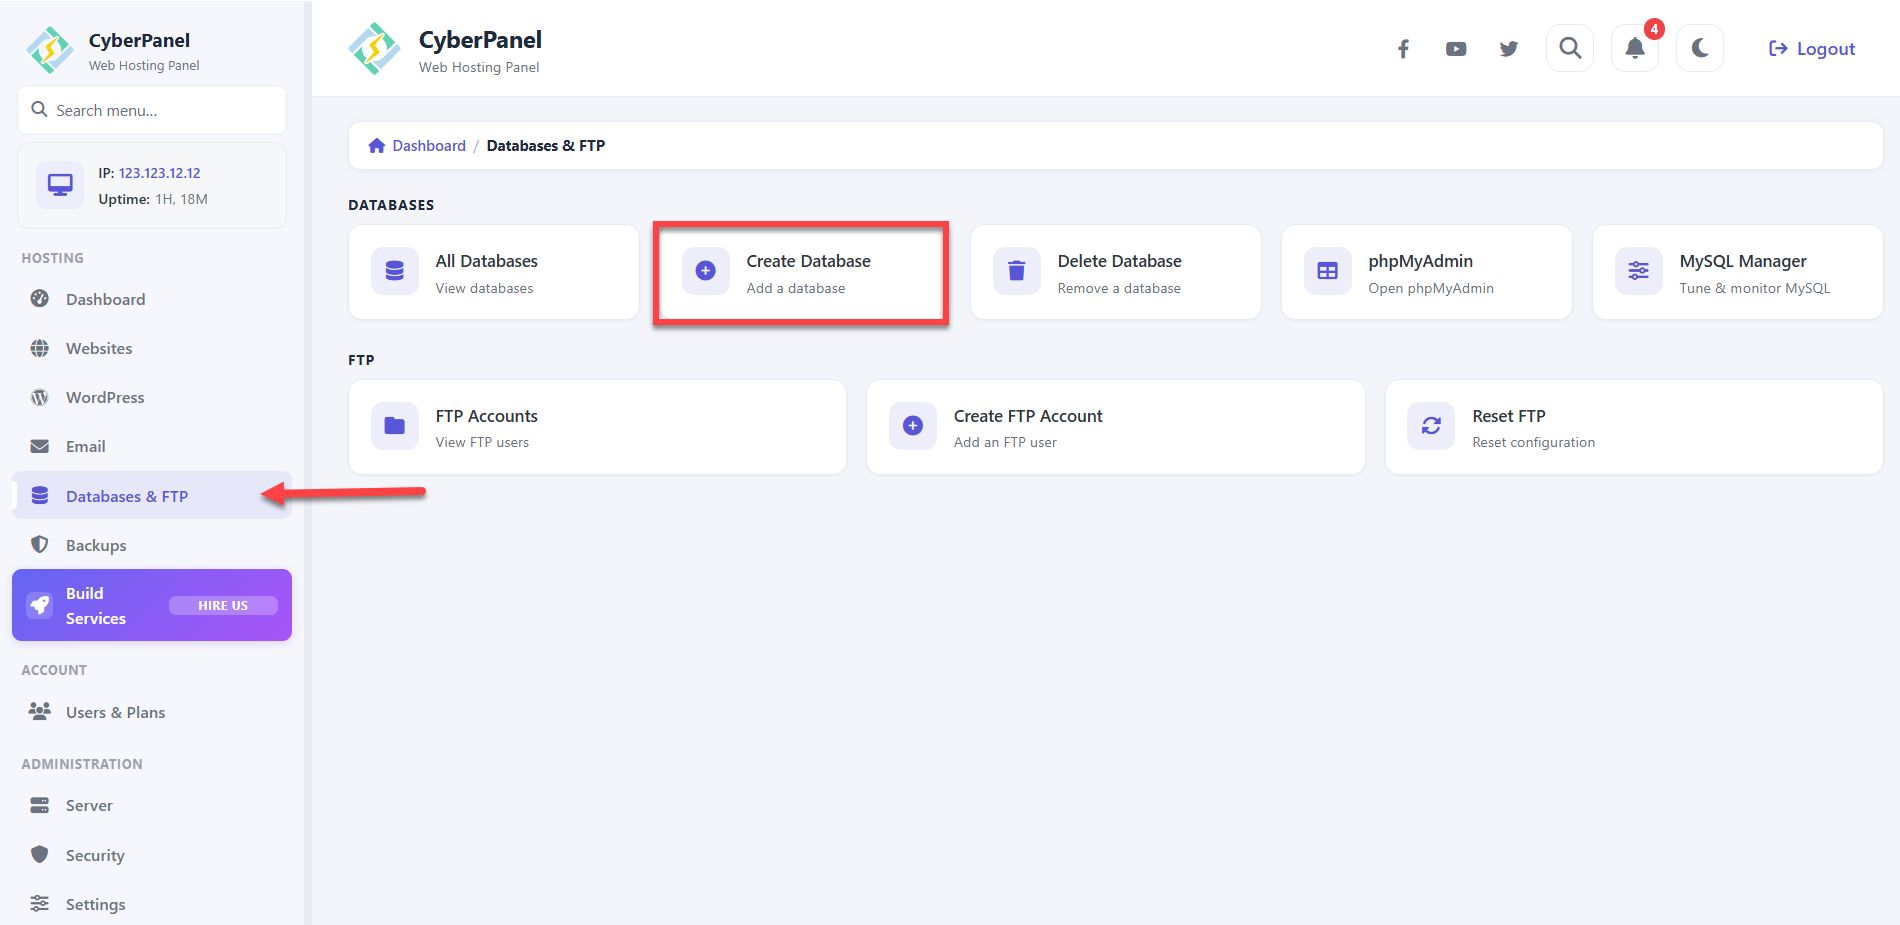Open Email in sidebar menu

tap(152, 446)
